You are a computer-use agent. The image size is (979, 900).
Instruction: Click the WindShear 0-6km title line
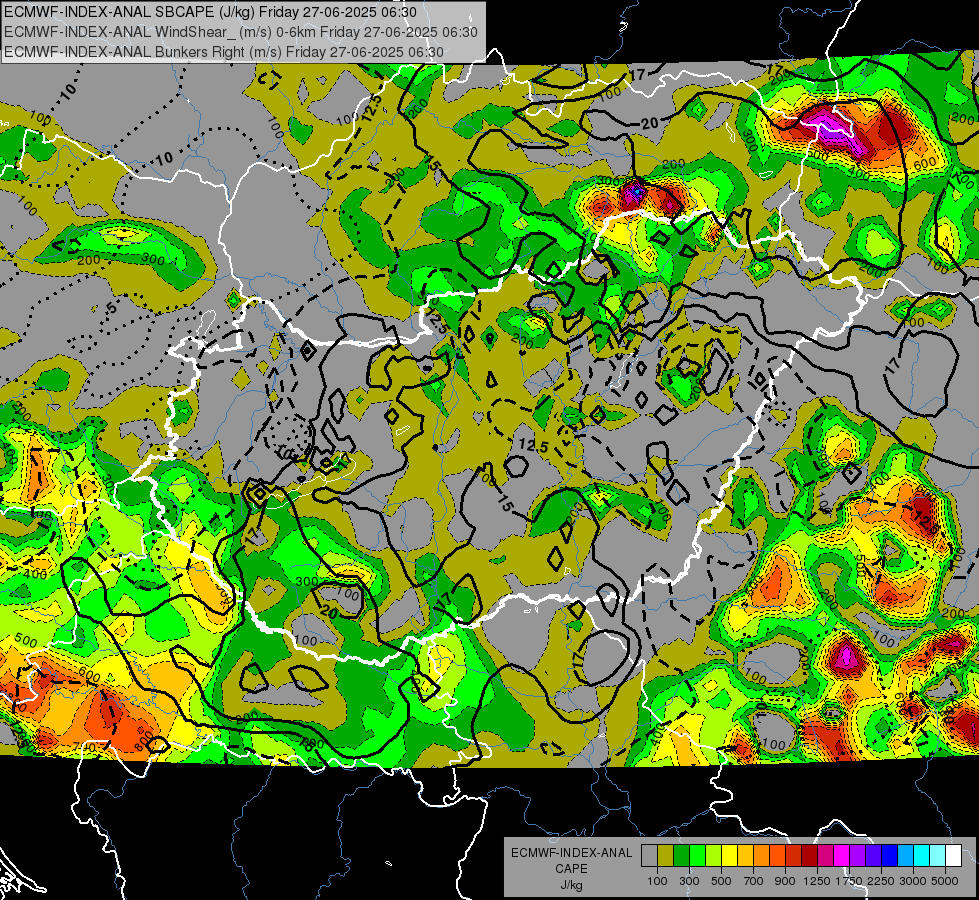tap(240, 32)
